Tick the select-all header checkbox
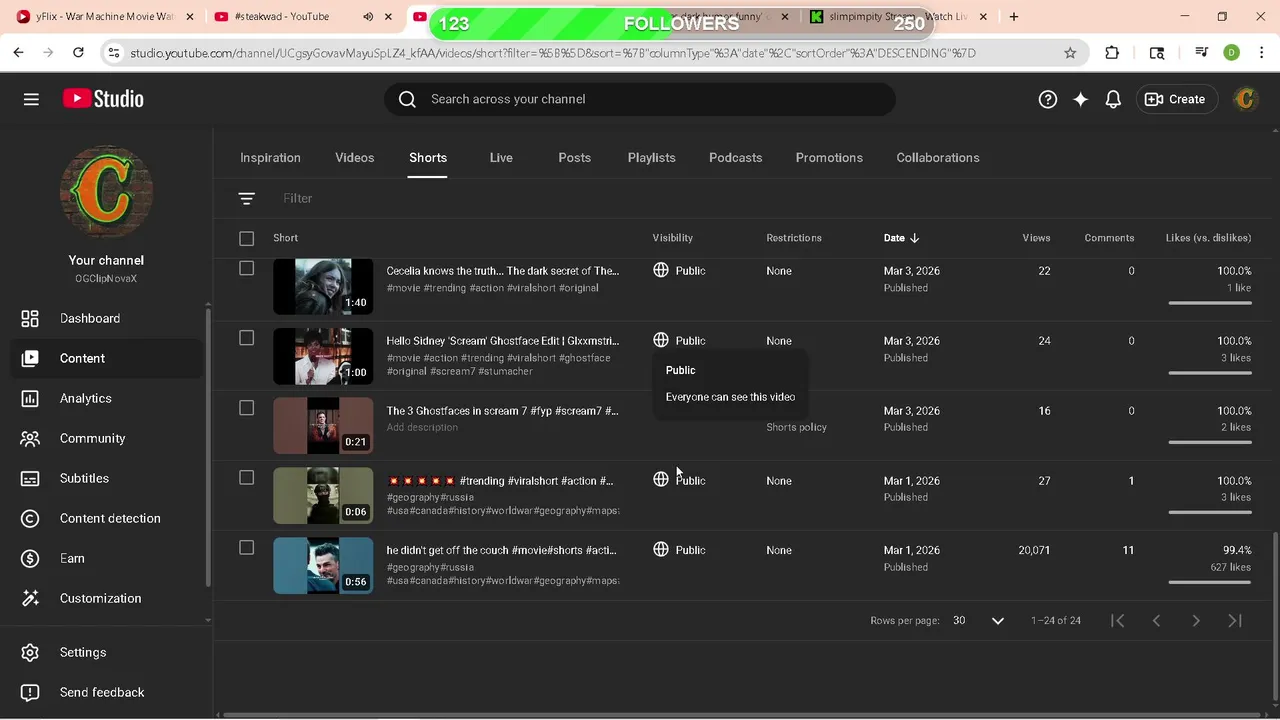 247,238
